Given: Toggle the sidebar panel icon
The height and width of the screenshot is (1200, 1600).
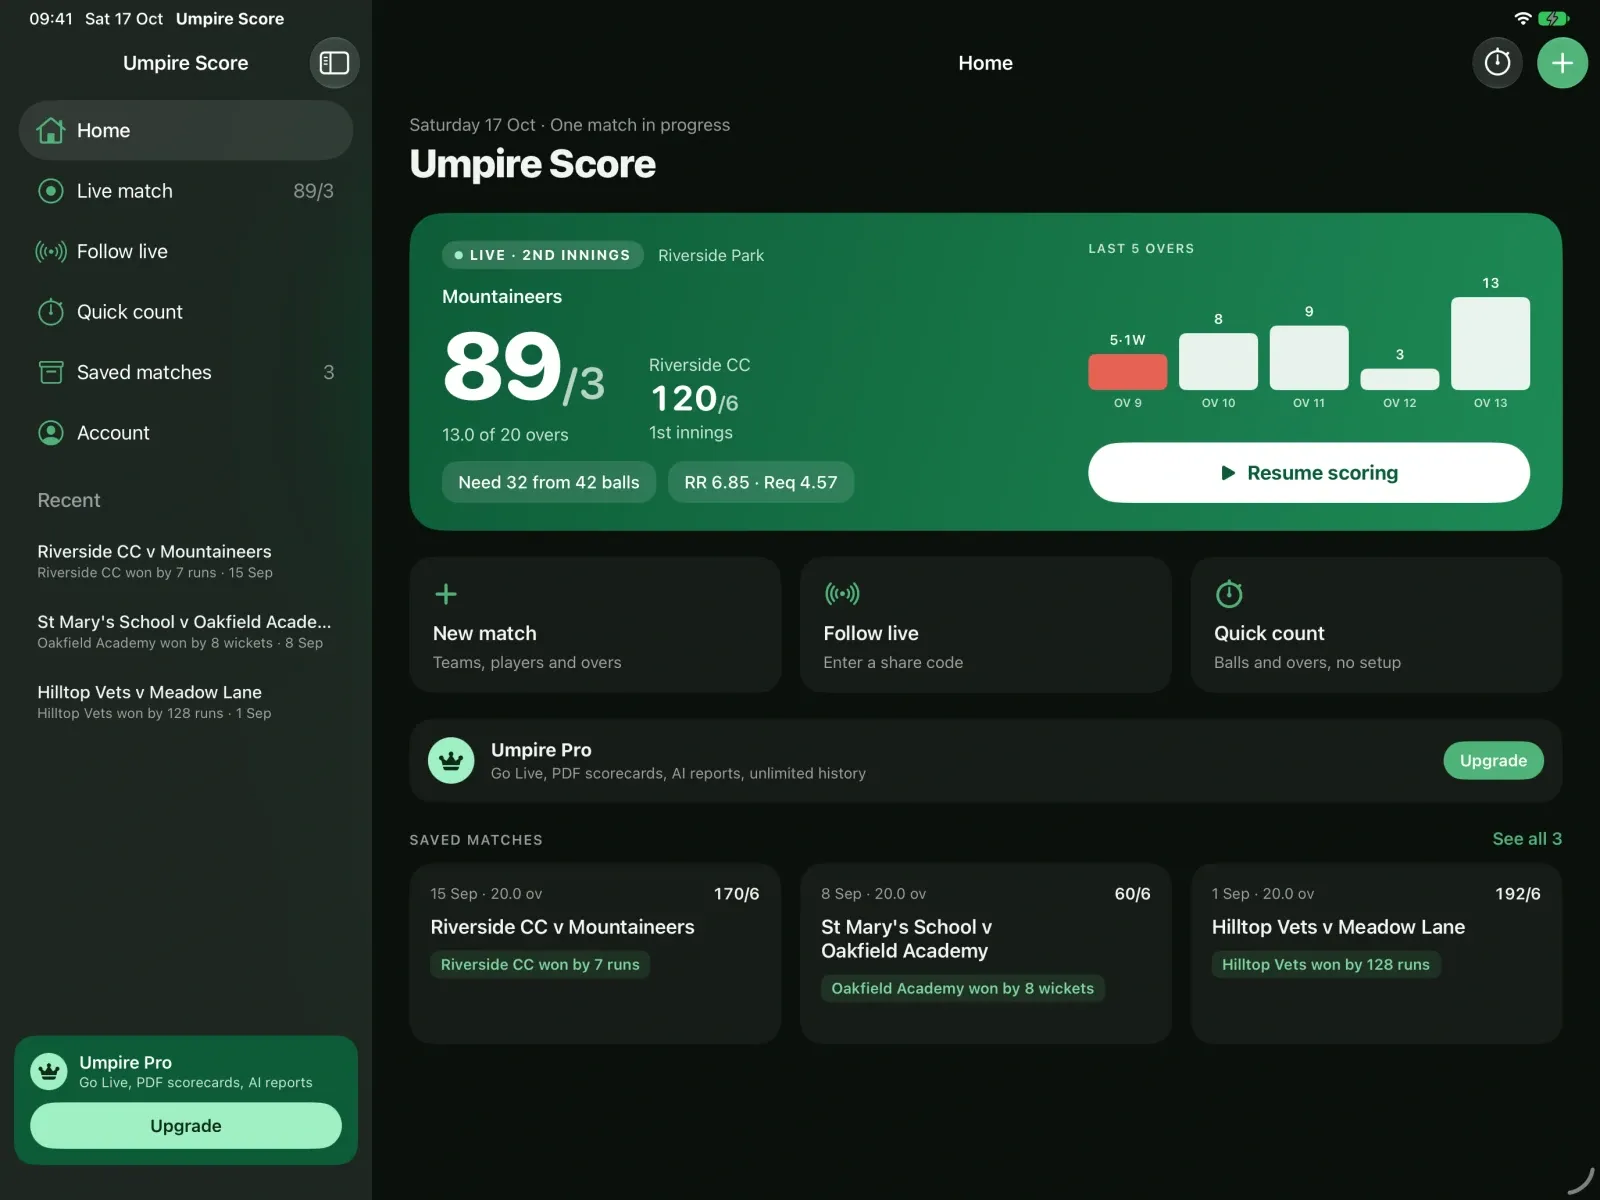Looking at the screenshot, I should [334, 63].
